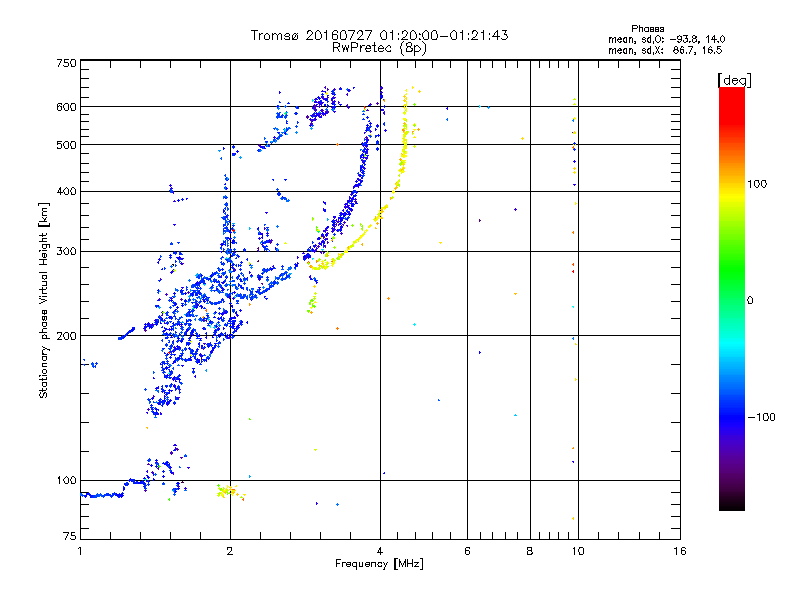Click the colorbar tick label '-100'
Image resolution: width=800 pixels, height=600 pixels.
(x=761, y=417)
